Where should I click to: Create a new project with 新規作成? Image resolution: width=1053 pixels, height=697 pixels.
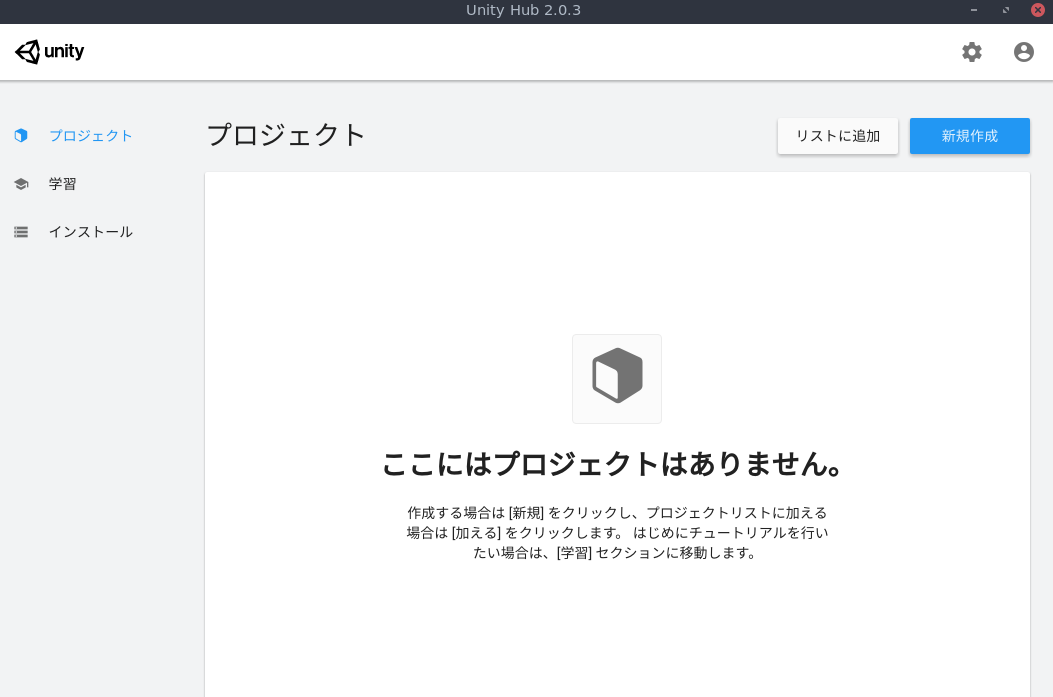tap(969, 136)
